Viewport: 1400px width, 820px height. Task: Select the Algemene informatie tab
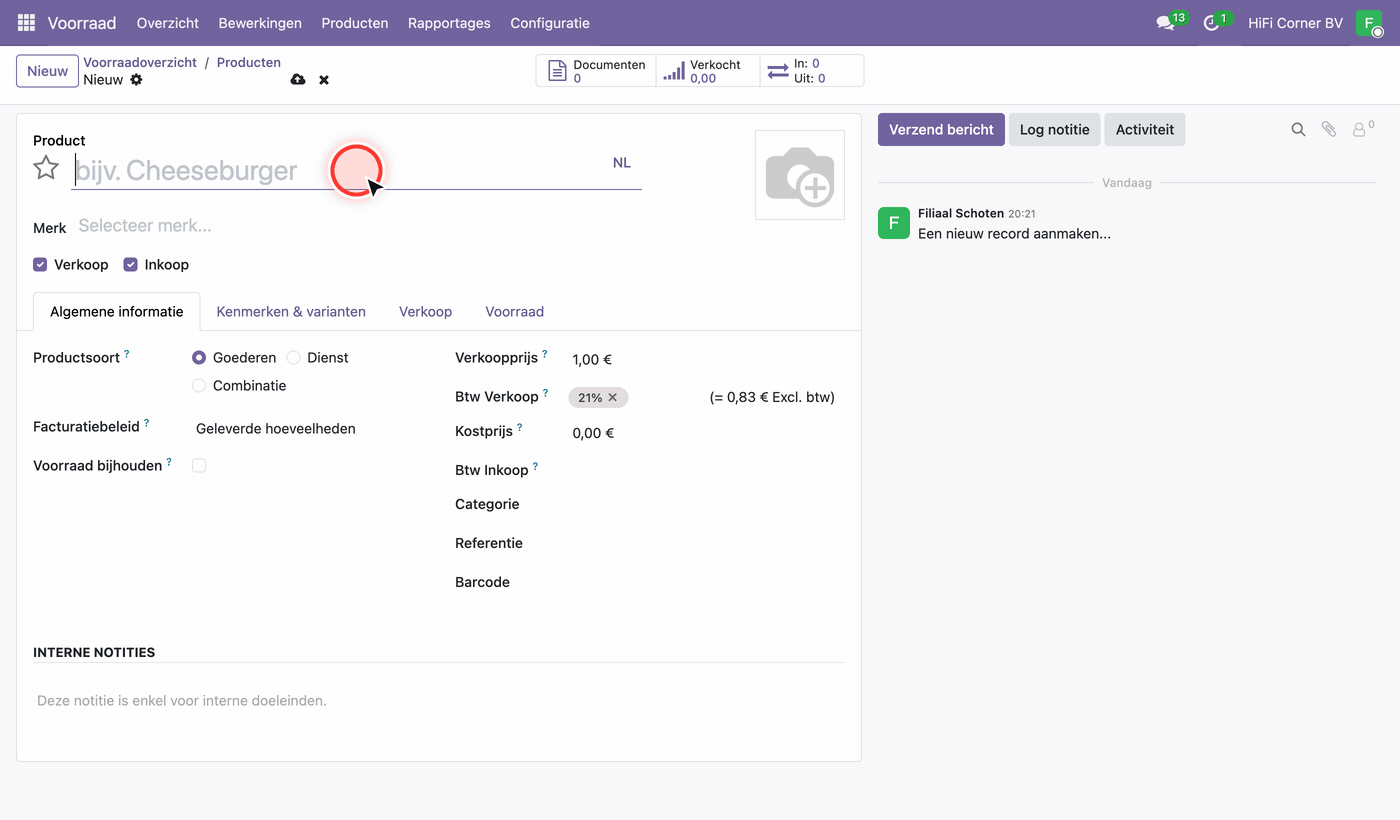[117, 312]
